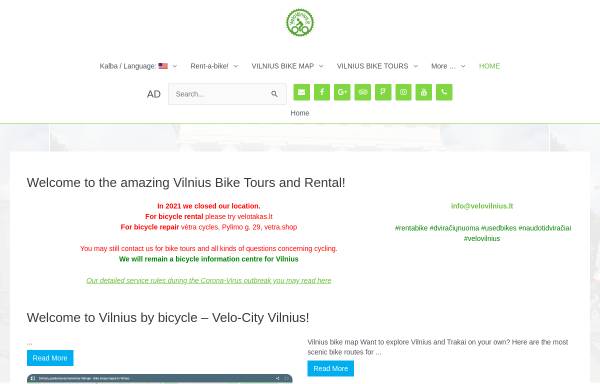Click the green bicycle gear logo
Image resolution: width=600 pixels, height=384 pixels.
coord(300,23)
